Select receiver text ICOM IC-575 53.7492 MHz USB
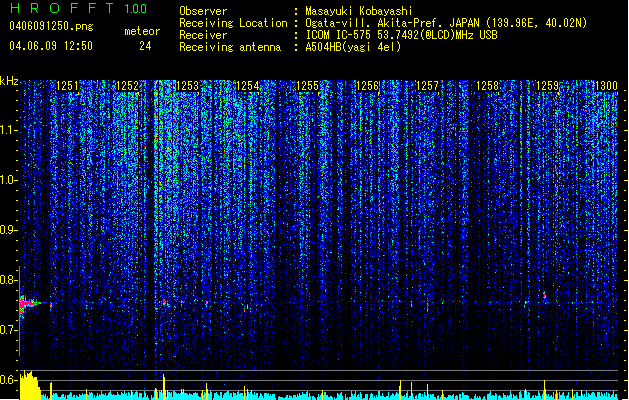Viewport: 629px width, 400px height. [x=401, y=35]
